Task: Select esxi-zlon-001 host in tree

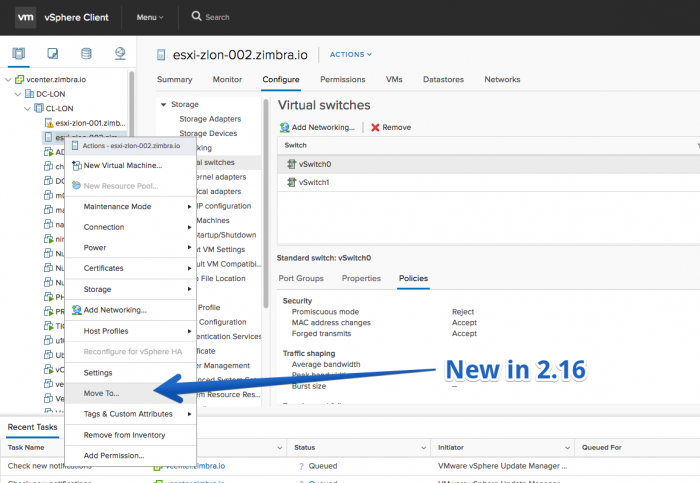Action: (85, 123)
